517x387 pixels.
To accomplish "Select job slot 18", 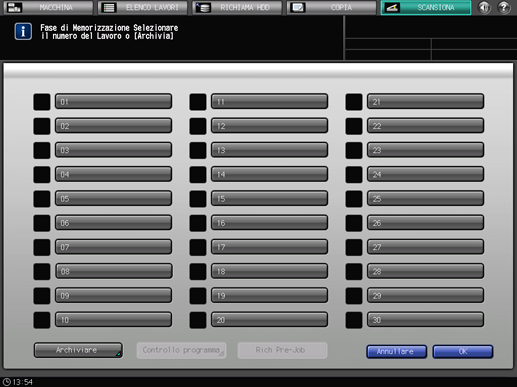I will coord(270,271).
